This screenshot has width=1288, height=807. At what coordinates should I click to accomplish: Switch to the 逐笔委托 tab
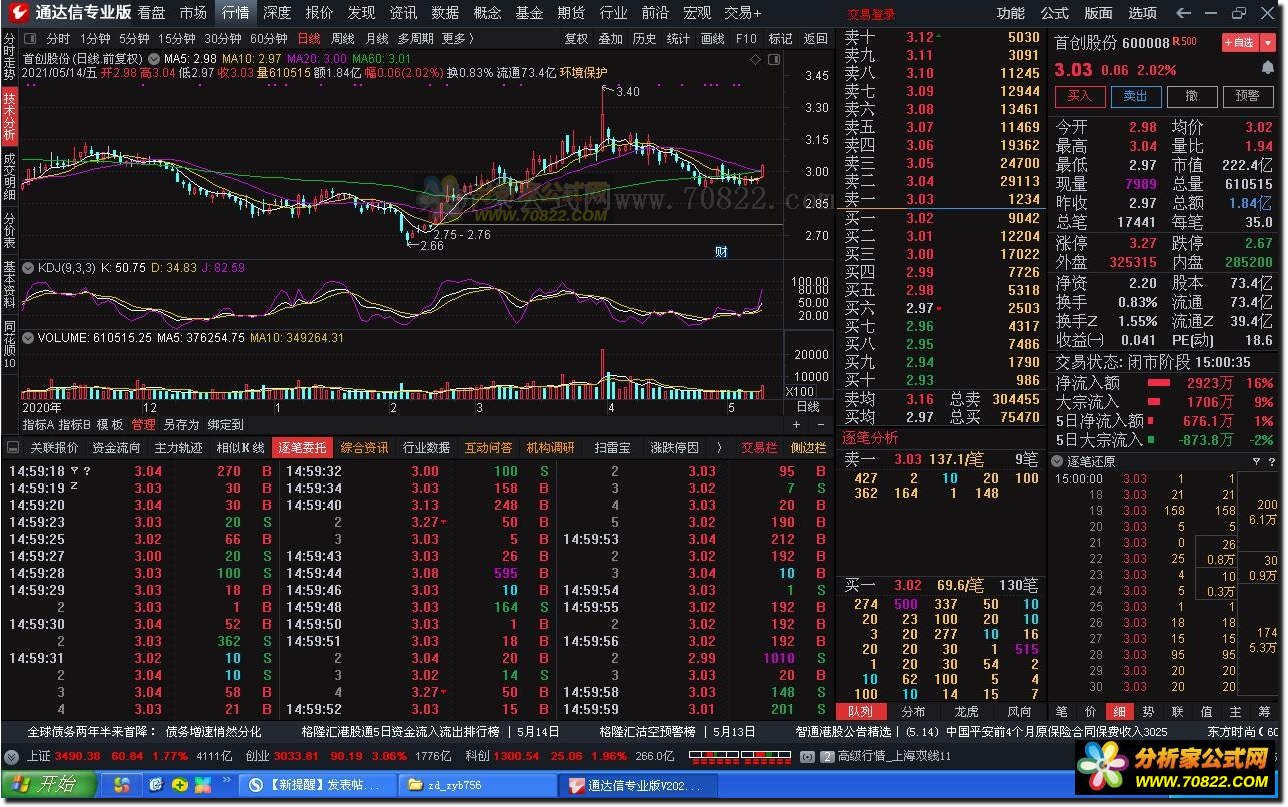tap(302, 447)
